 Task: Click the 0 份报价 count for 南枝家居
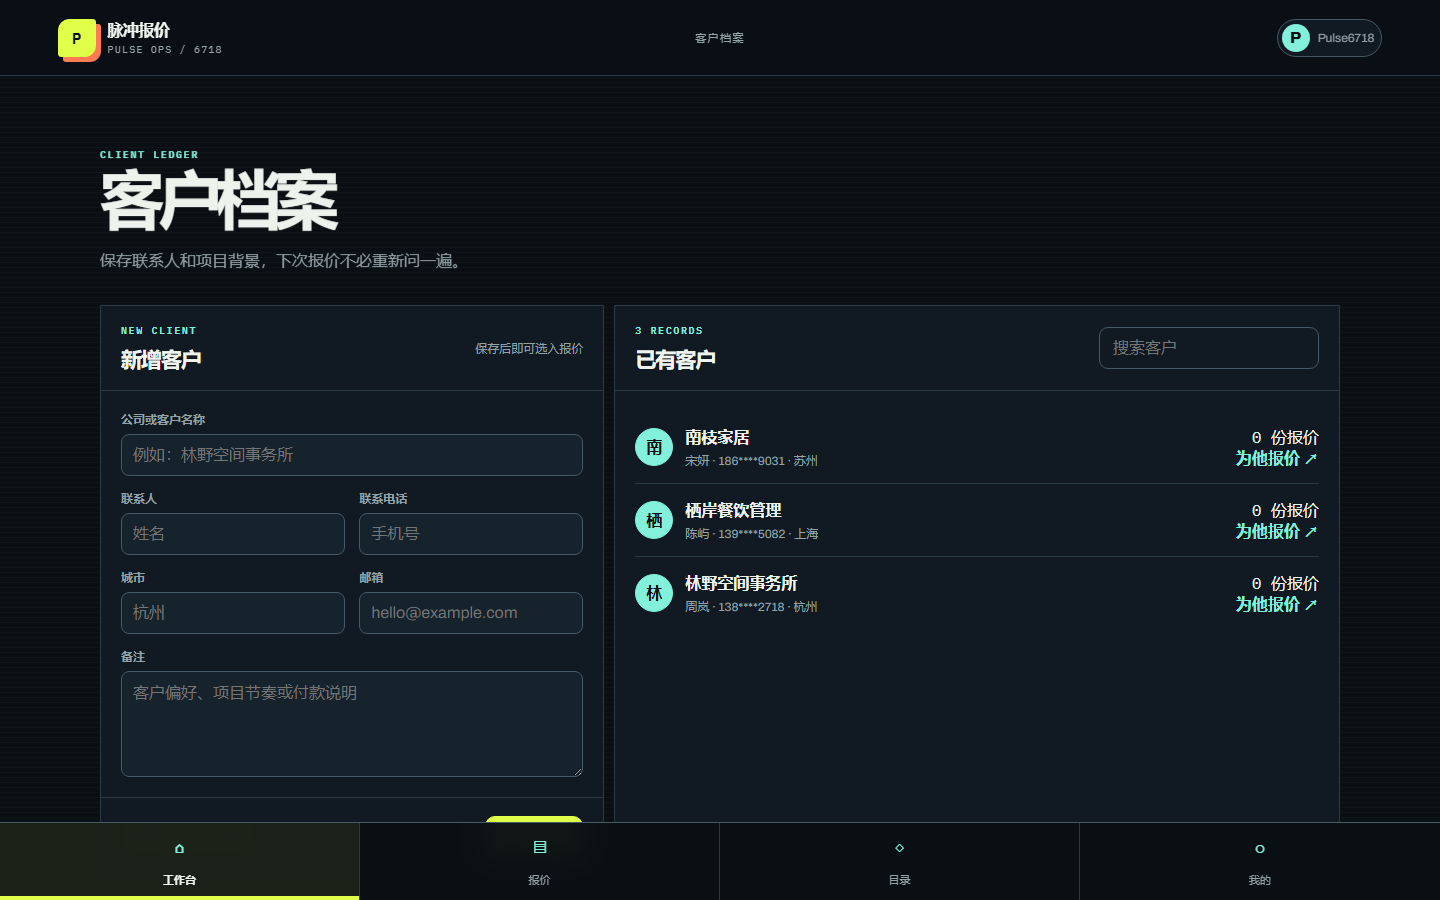(x=1285, y=437)
